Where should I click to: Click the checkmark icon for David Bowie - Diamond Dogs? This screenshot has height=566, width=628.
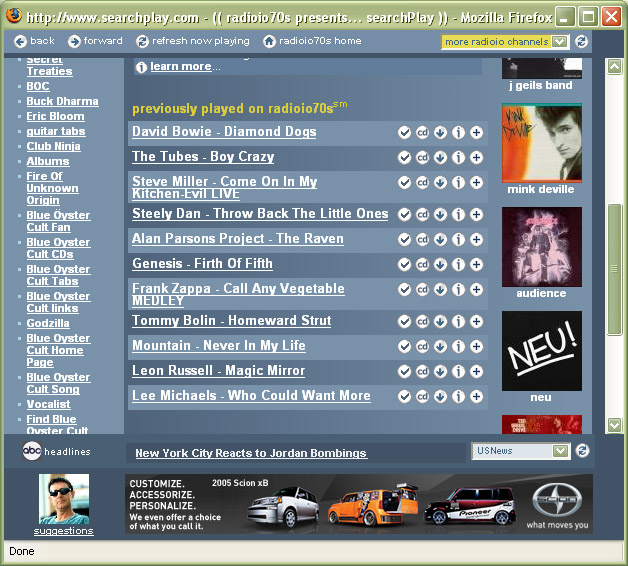pos(405,133)
